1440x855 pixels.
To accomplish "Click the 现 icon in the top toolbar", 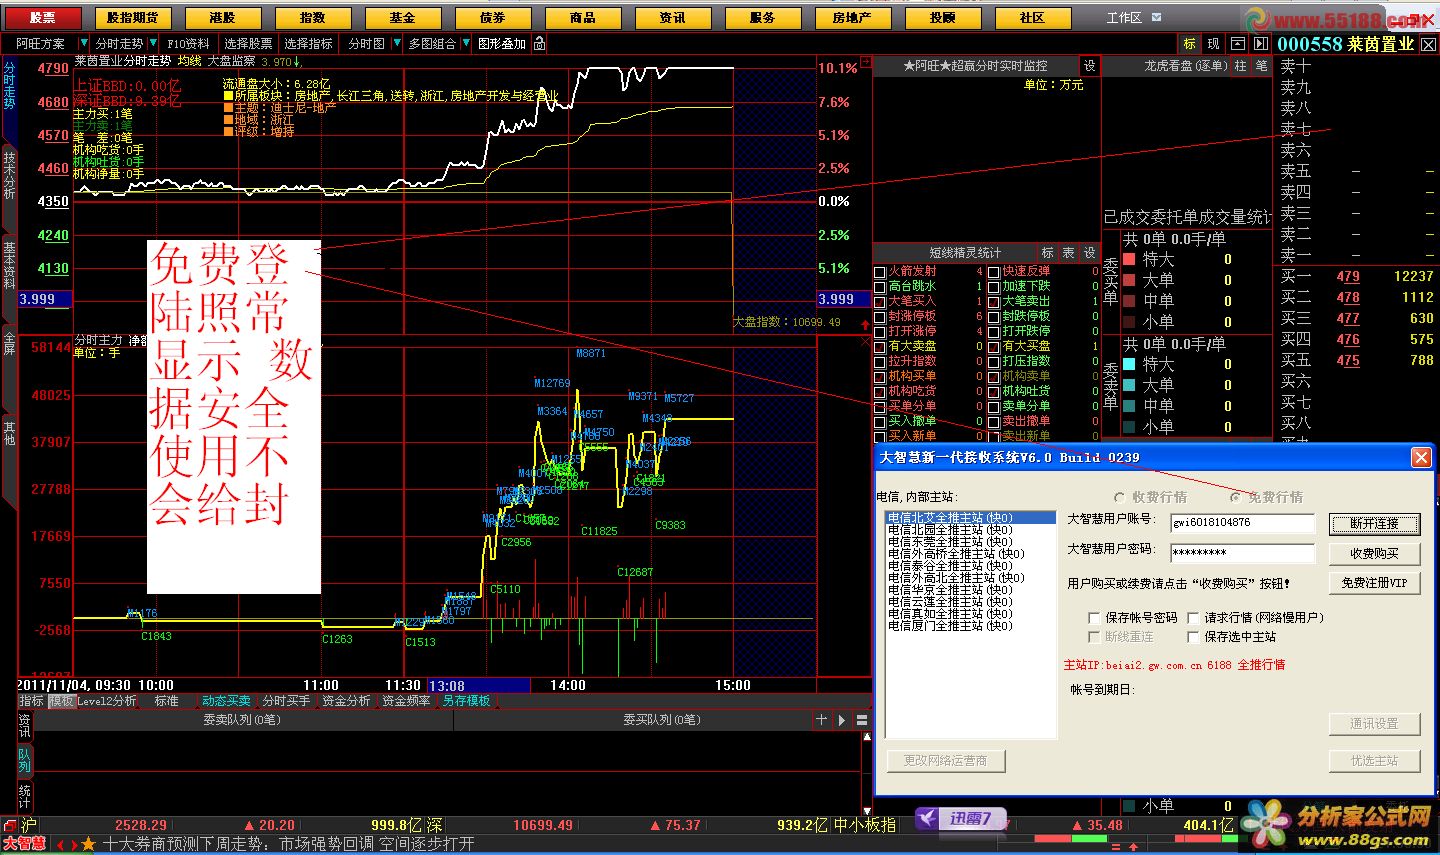I will 1213,43.
